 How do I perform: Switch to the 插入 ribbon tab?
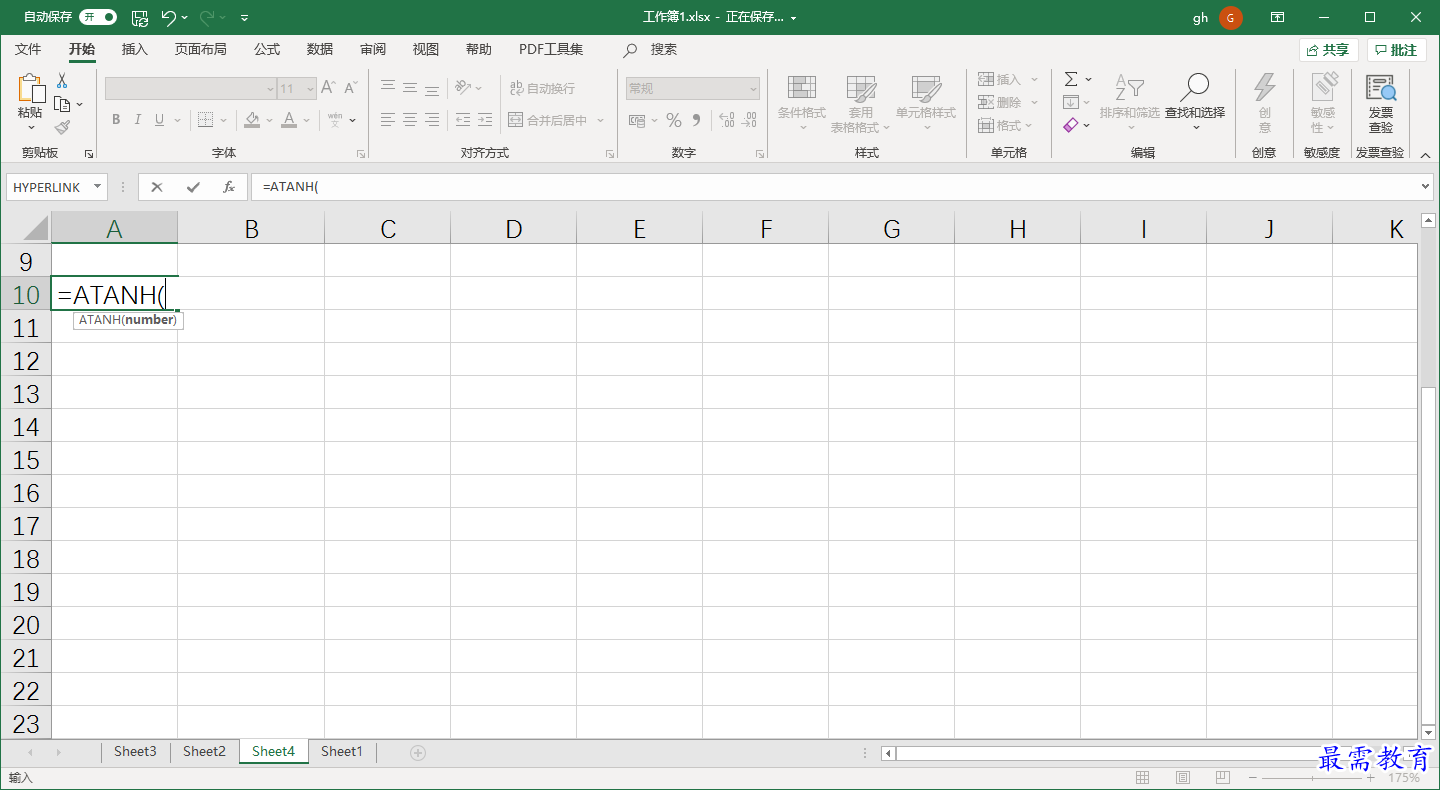(x=134, y=49)
